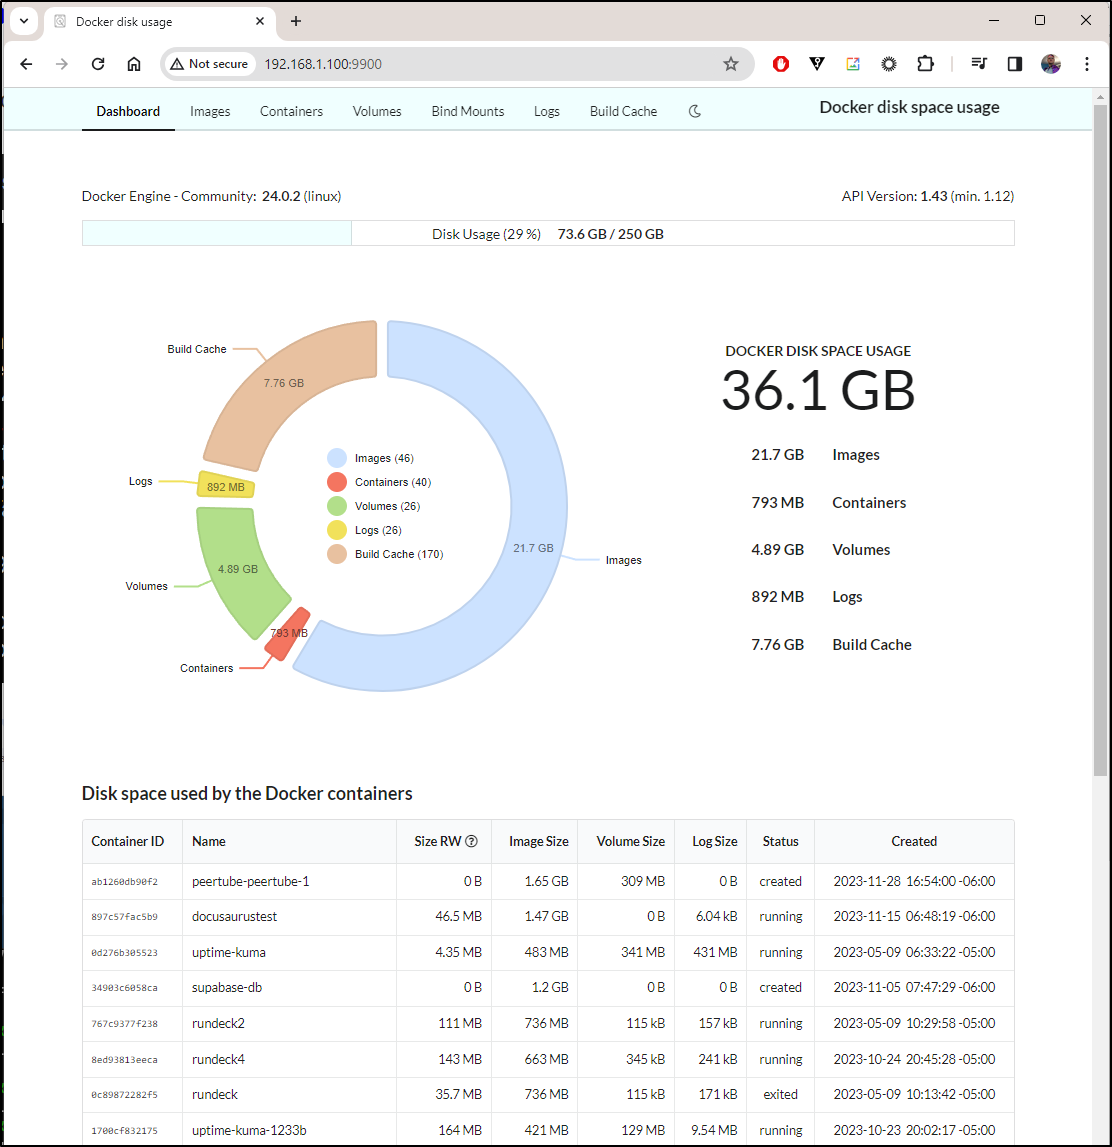Sort table by Volume Size column header
Viewport: 1112px width, 1147px height.
(x=626, y=841)
